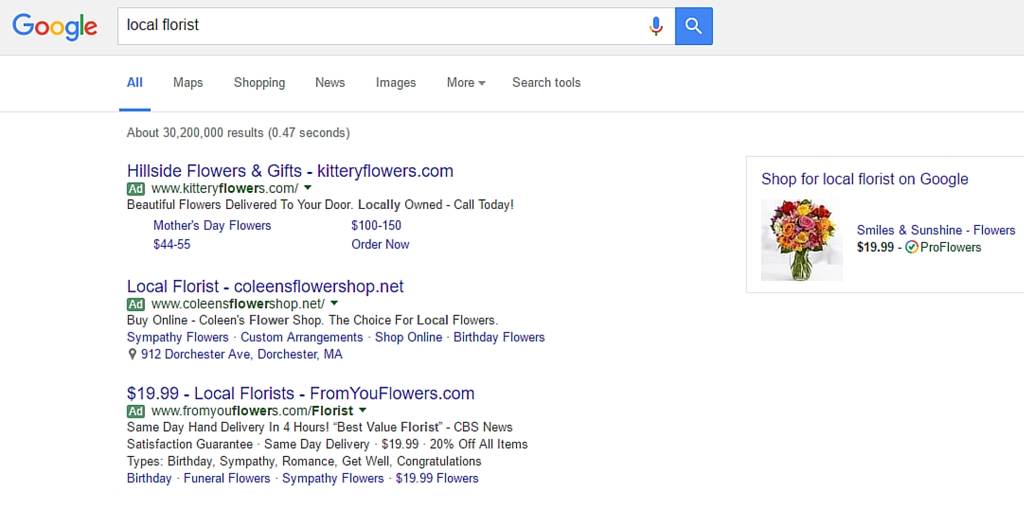Open Smiles & Sunshine - Flowers product link
This screenshot has width=1024, height=512.
pos(936,230)
